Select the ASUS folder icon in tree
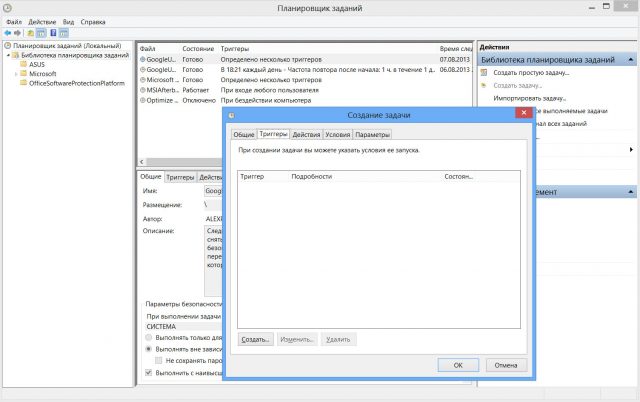 [x=22, y=64]
